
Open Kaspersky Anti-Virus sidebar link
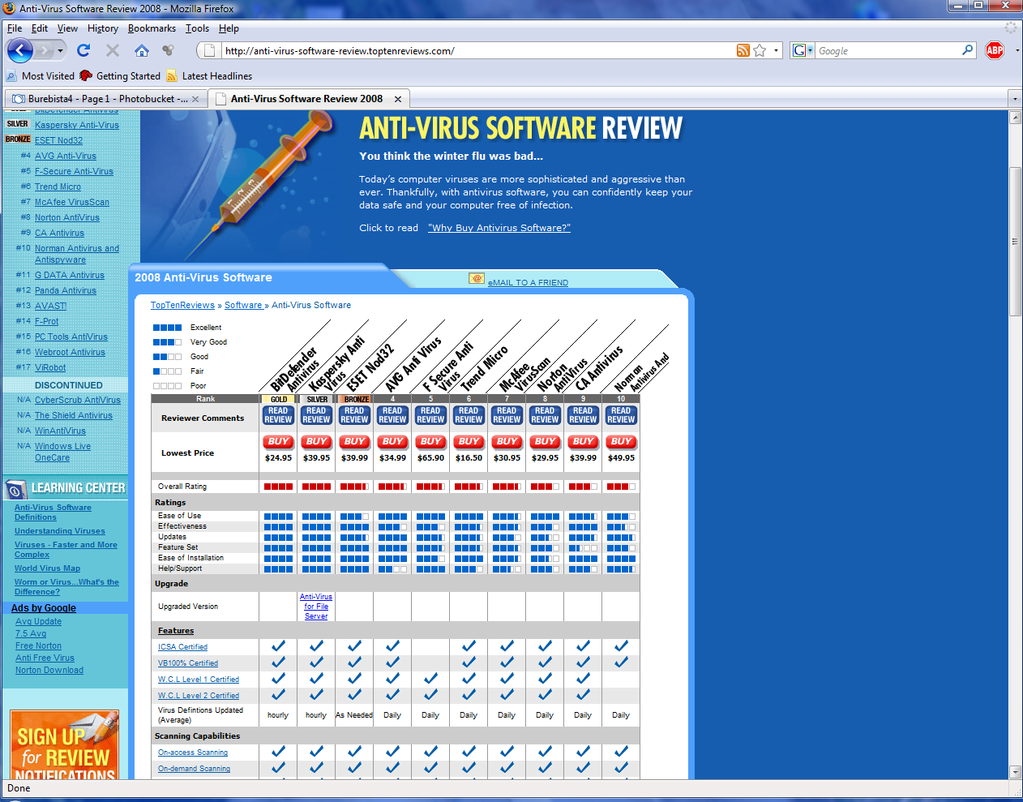(x=77, y=125)
